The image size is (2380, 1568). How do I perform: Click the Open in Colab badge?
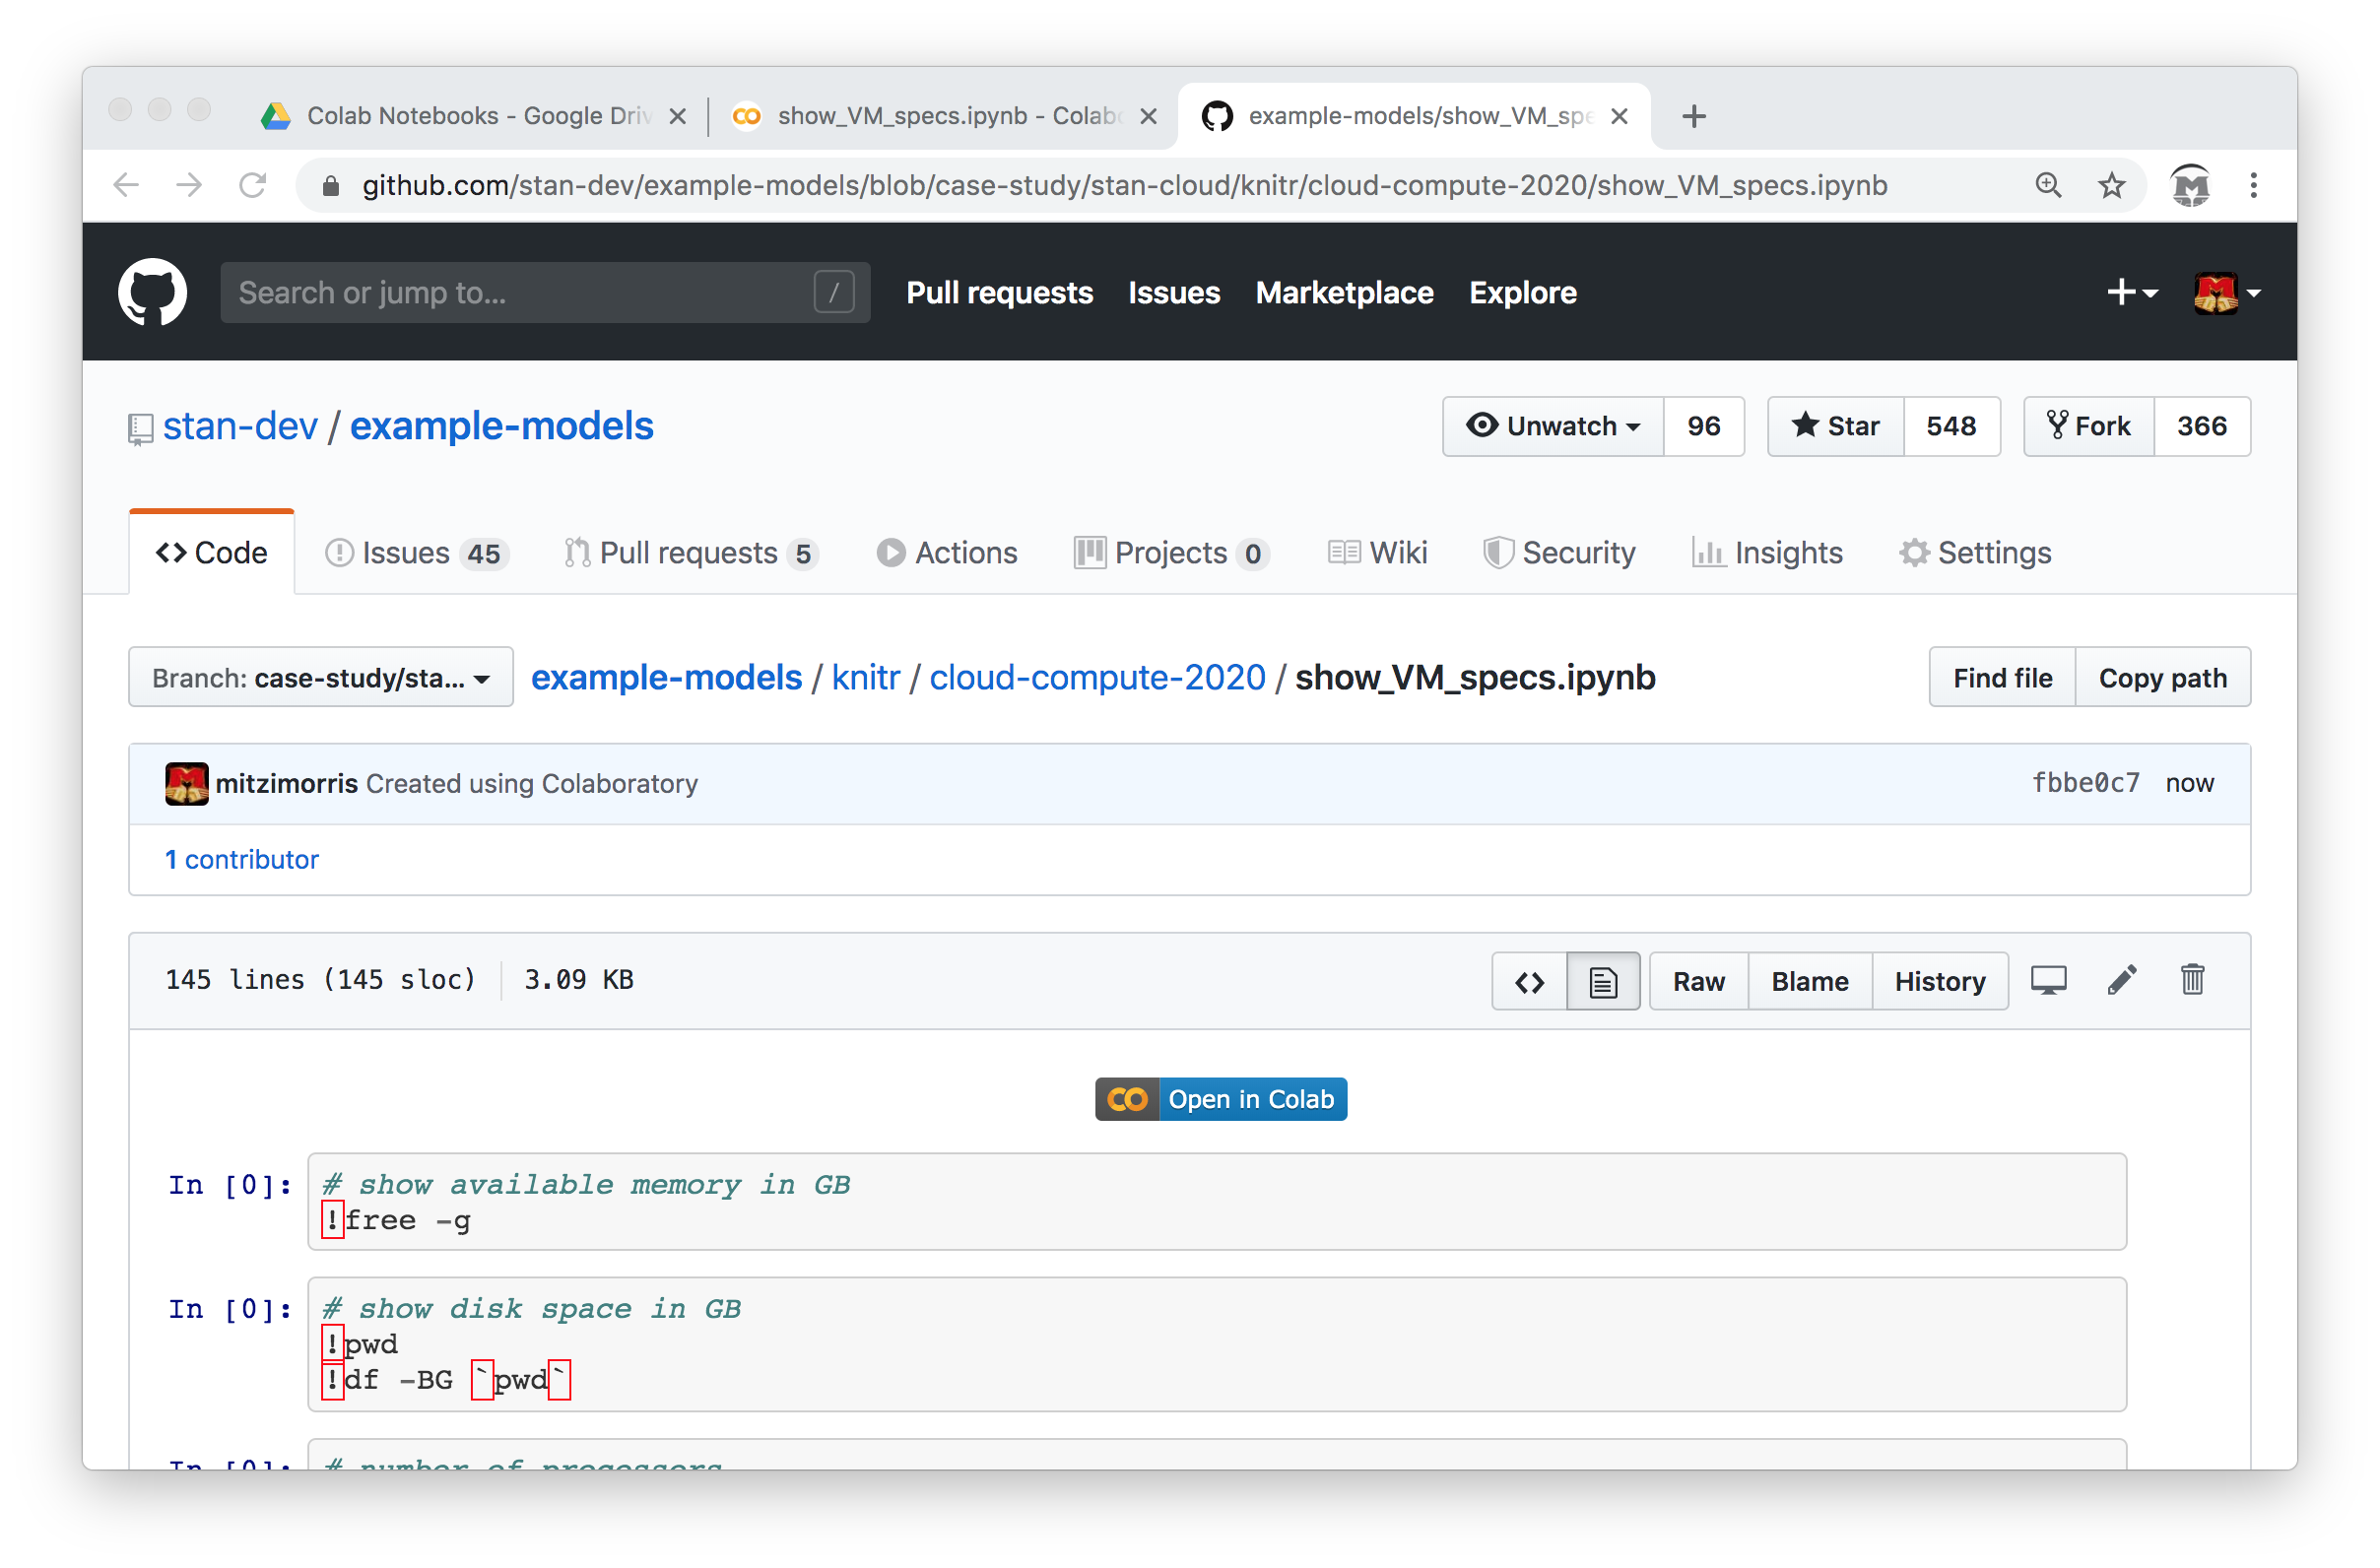tap(1220, 1099)
